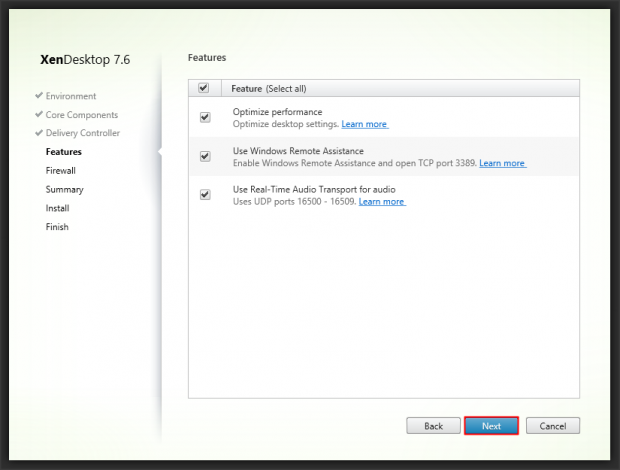Select Install step in sidebar
Viewport: 620px width, 470px height.
[57, 208]
